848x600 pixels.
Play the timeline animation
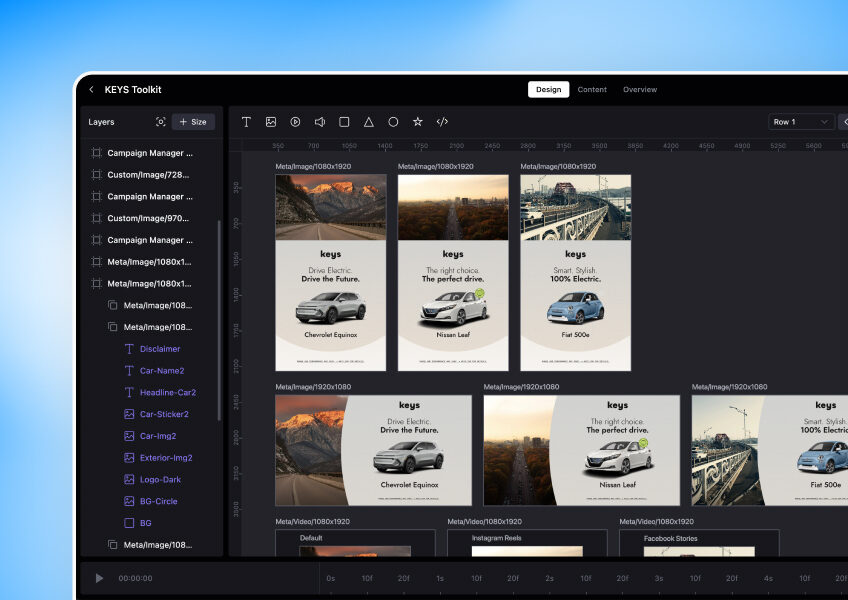100,578
